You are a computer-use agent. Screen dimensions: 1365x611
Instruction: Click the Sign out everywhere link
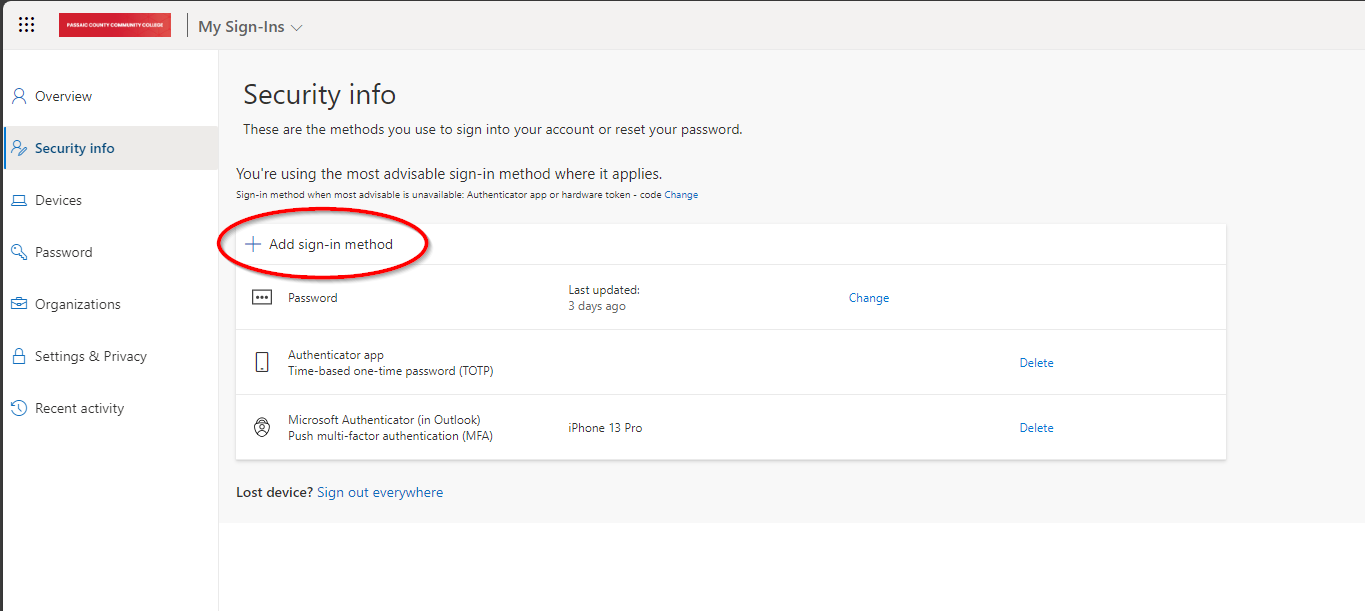coord(380,492)
